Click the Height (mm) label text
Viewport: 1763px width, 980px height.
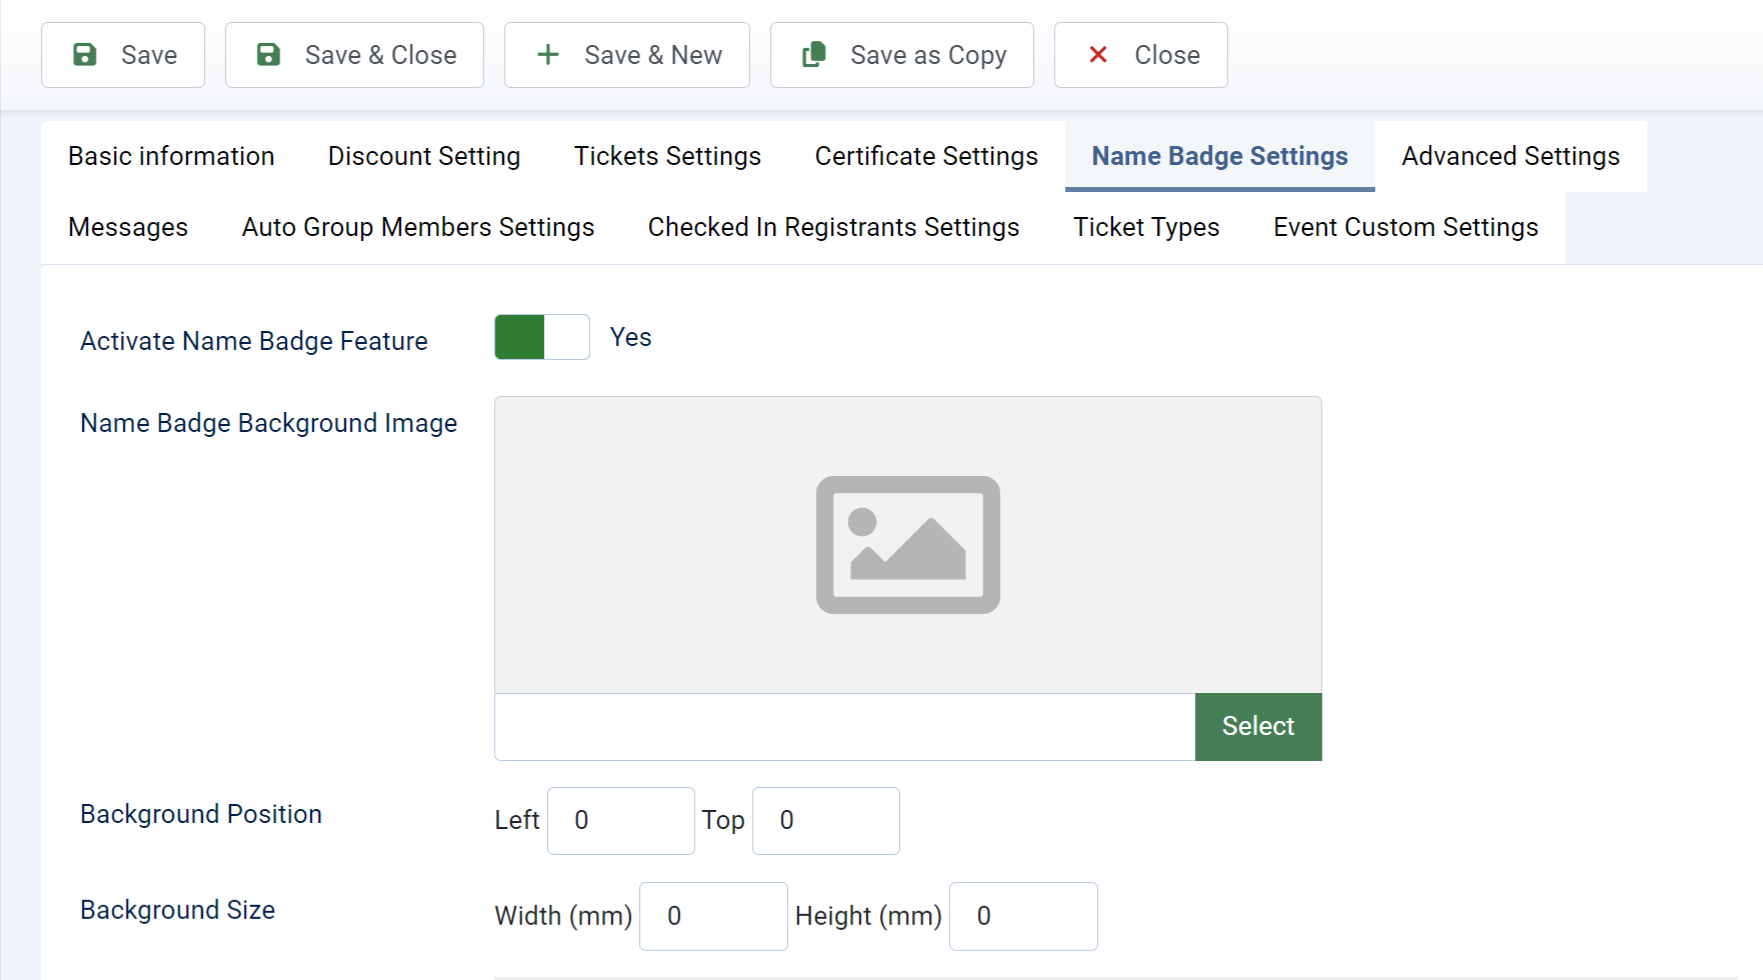(x=868, y=916)
